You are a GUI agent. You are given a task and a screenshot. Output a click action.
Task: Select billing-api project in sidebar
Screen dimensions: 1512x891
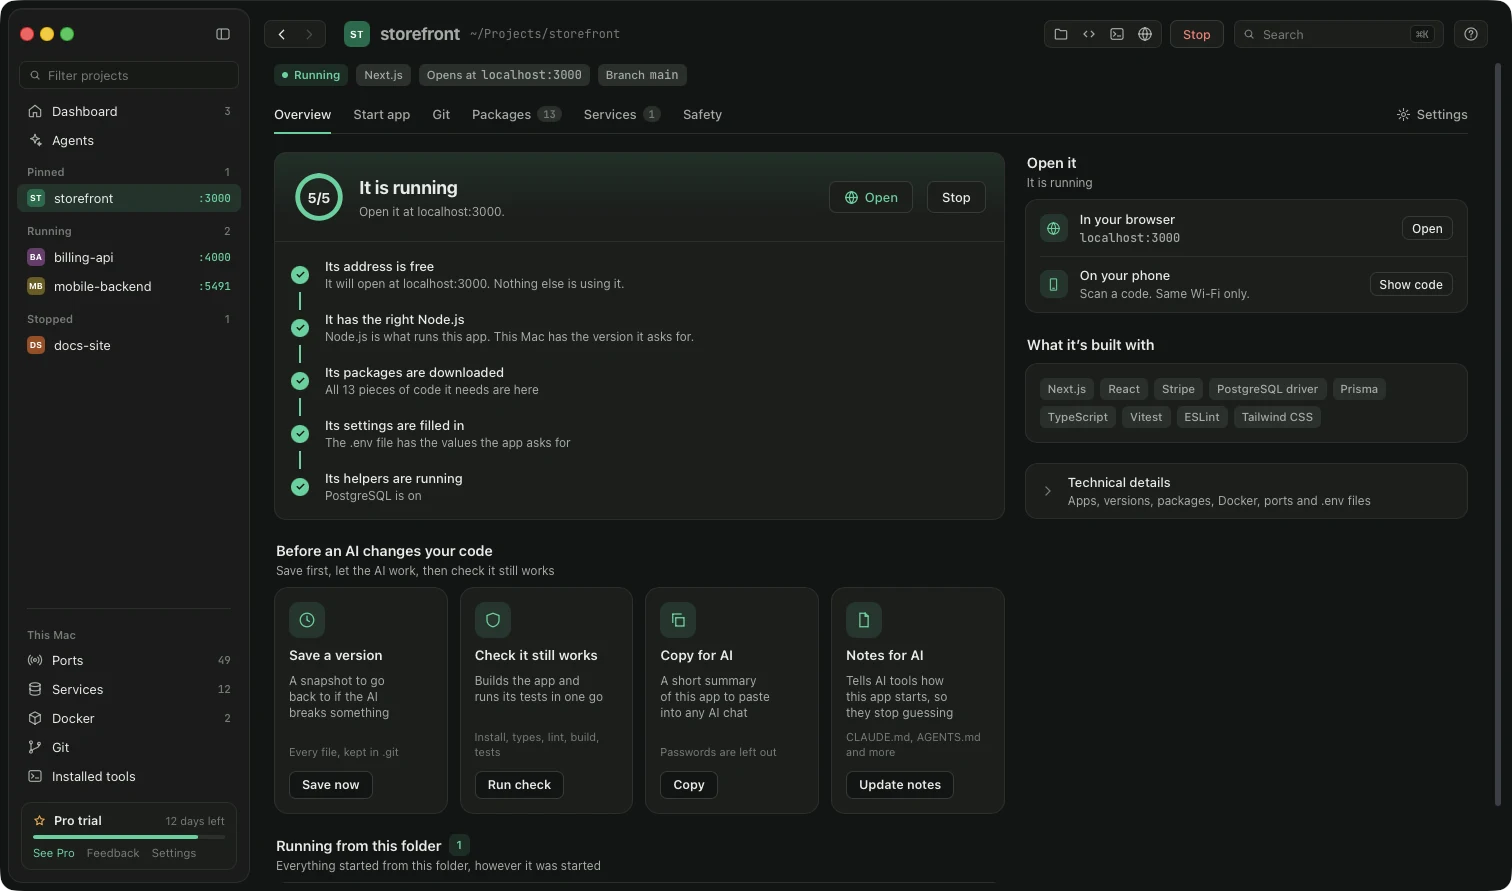click(129, 257)
